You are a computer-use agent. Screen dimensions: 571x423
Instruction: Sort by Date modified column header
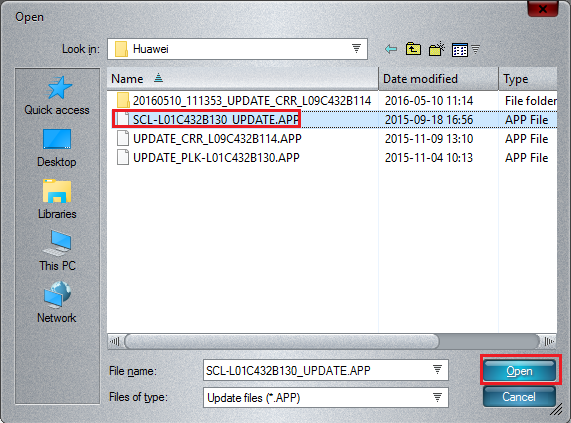(438, 79)
